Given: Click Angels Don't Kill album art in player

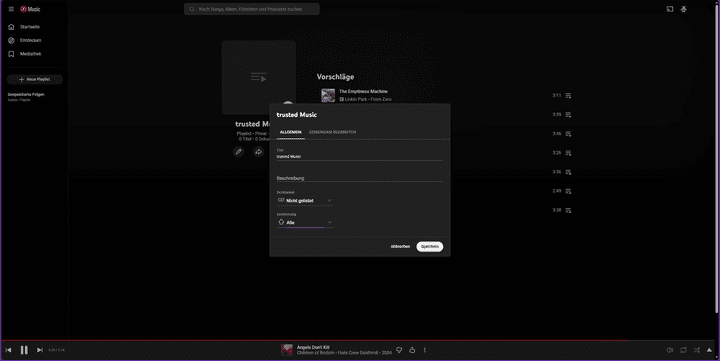Looking at the screenshot, I should pyautogui.click(x=287, y=350).
